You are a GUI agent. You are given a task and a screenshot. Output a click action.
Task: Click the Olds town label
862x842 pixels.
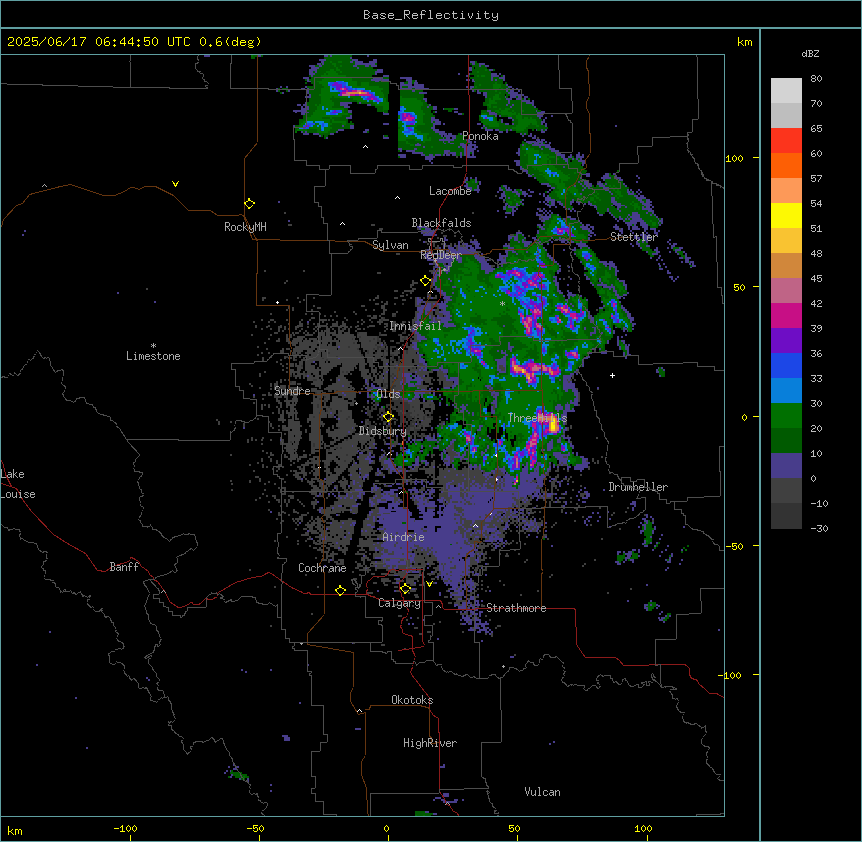388,394
